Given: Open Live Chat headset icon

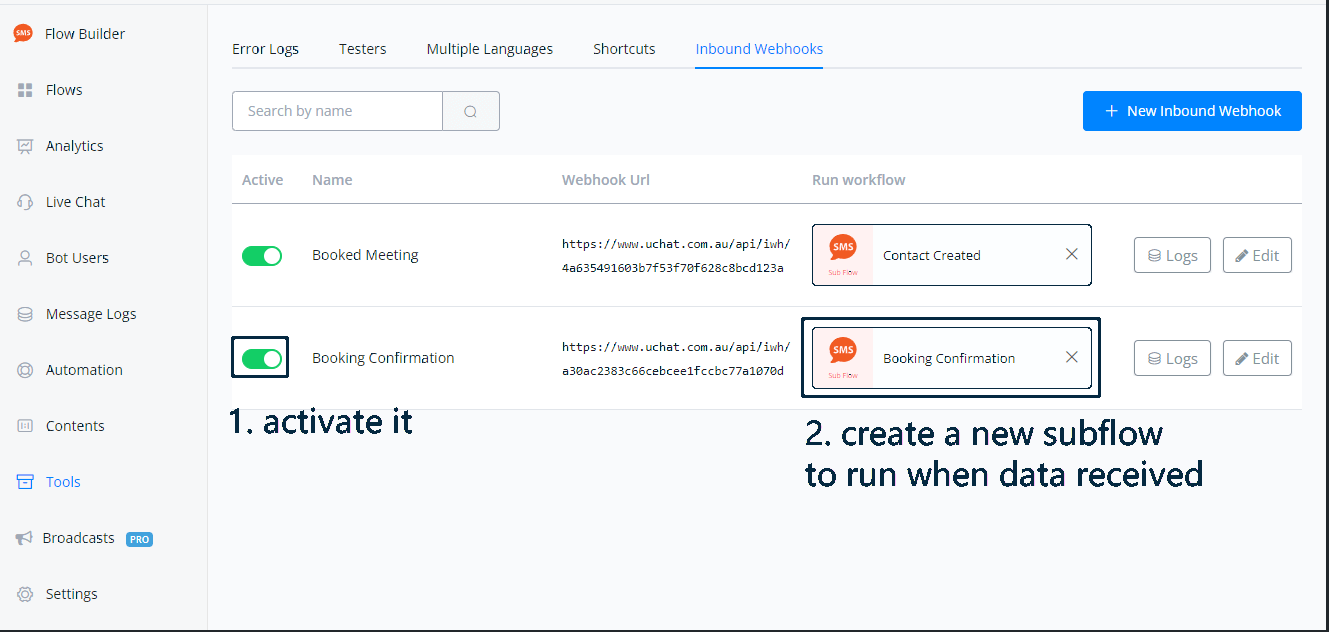Looking at the screenshot, I should pos(26,202).
